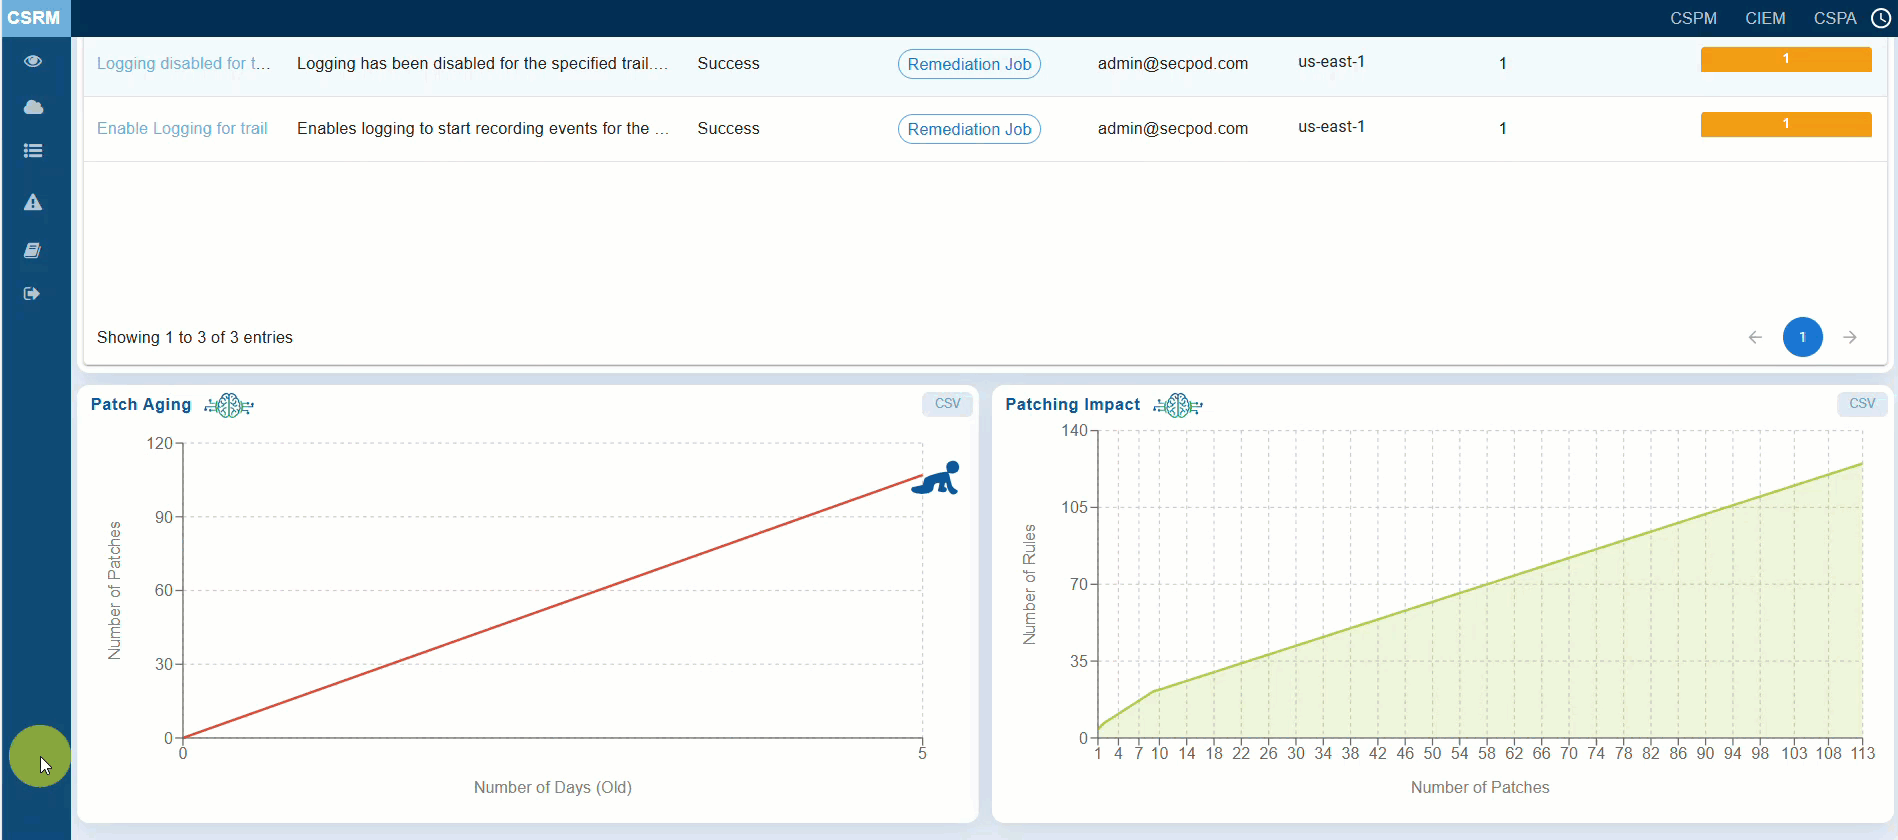Open the cloud icon in sidebar
1898x840 pixels.
point(33,107)
